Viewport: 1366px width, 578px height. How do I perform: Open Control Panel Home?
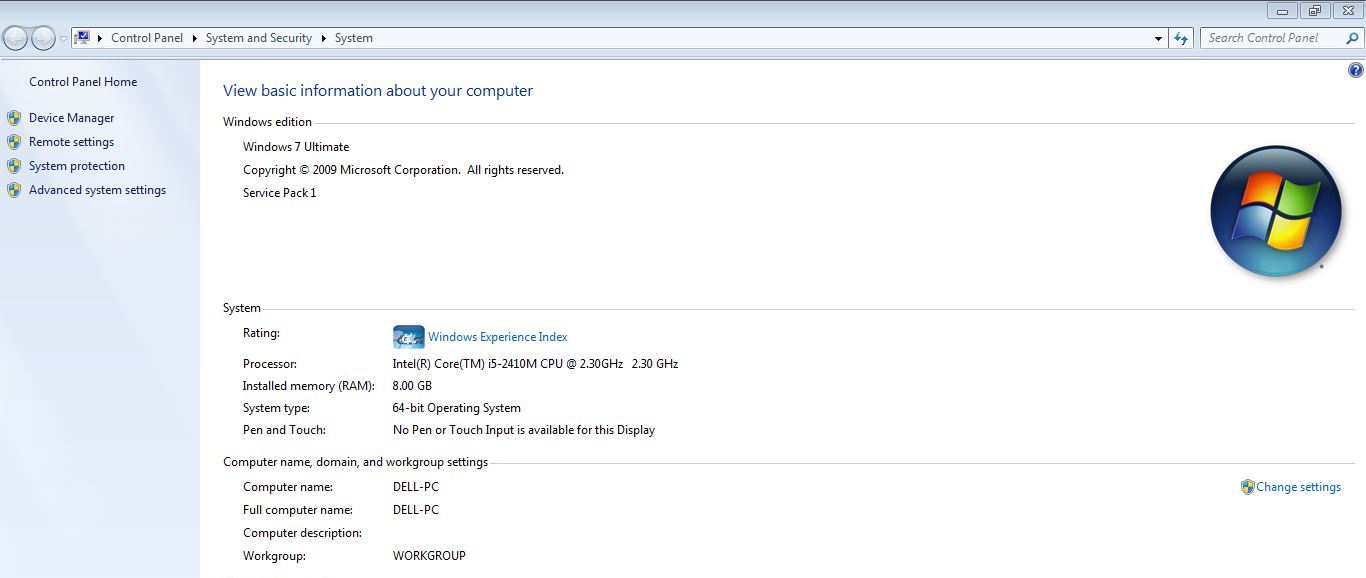[83, 82]
